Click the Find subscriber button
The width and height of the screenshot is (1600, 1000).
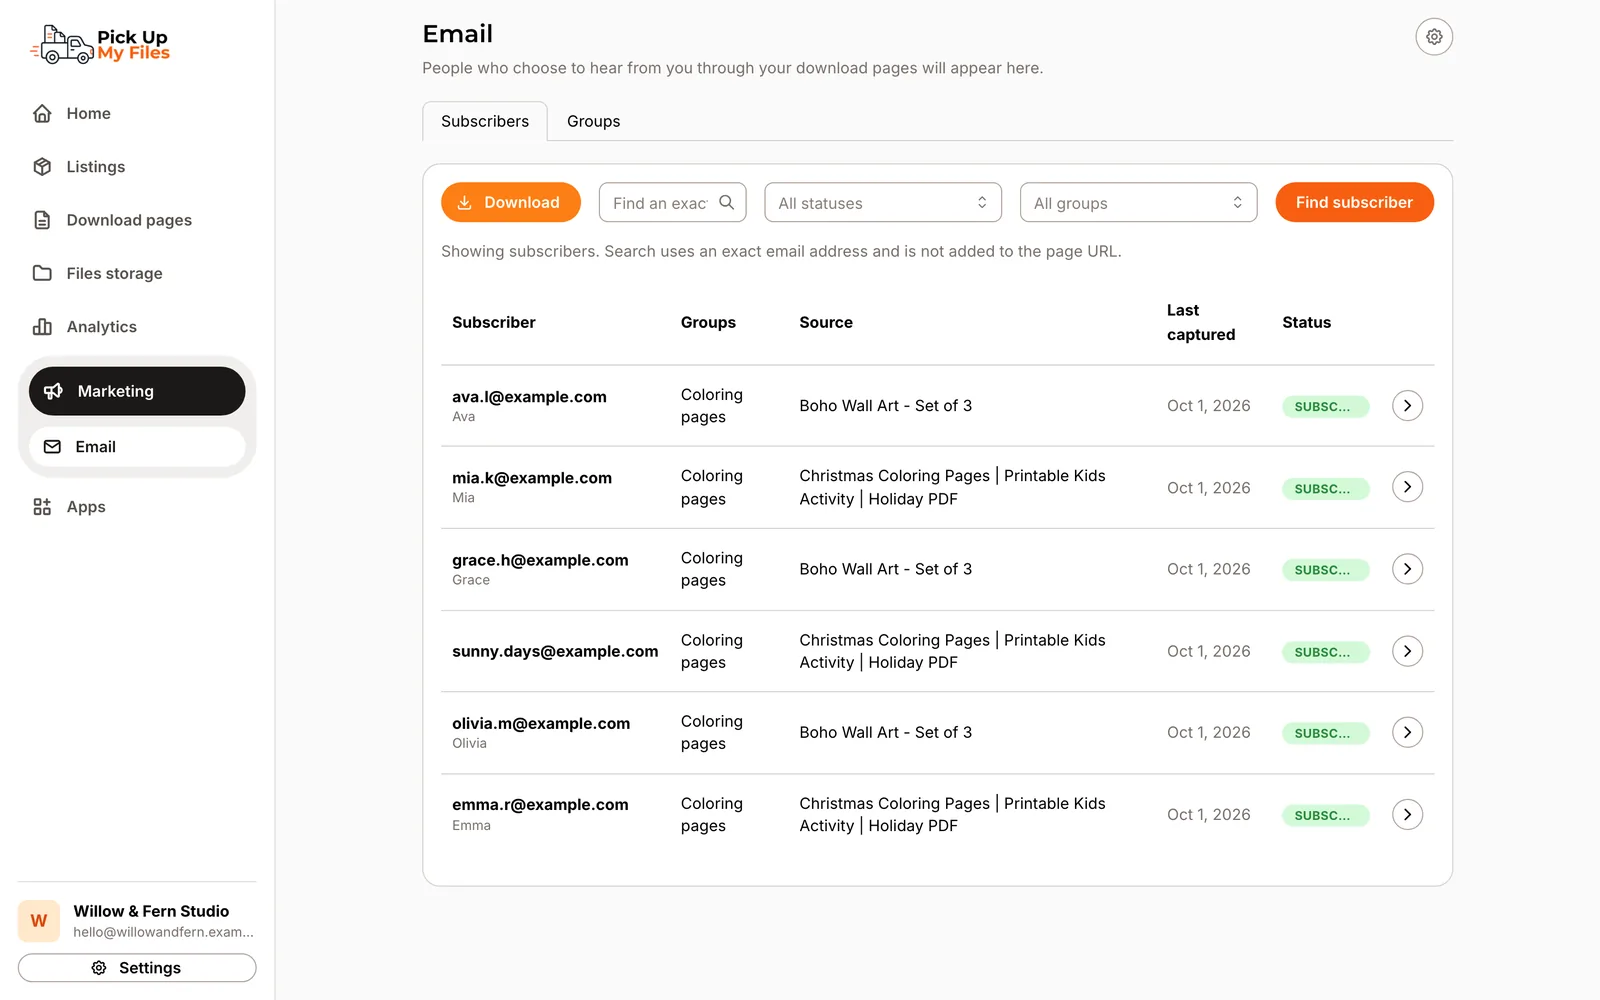1354,202
